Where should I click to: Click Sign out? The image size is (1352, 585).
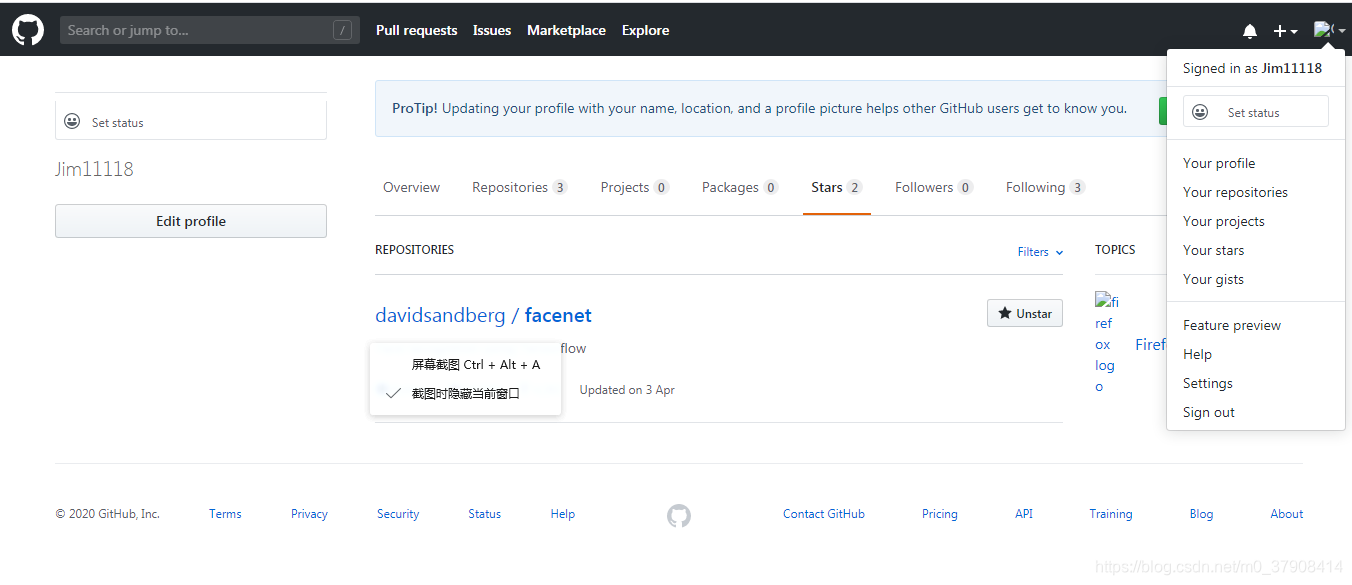click(x=1209, y=412)
